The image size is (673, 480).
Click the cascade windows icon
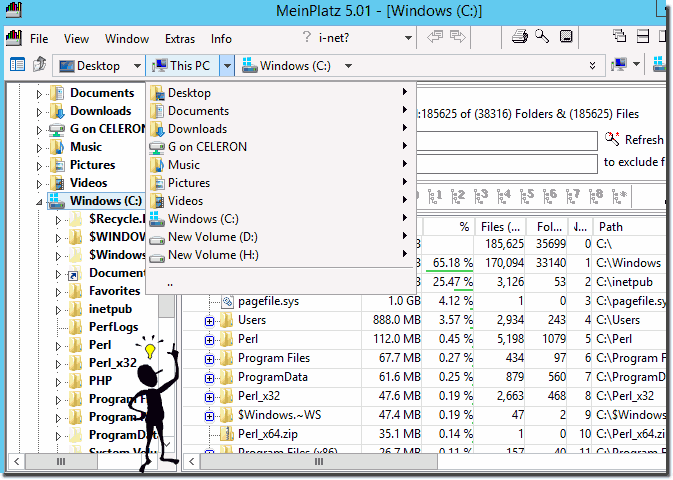click(x=619, y=38)
